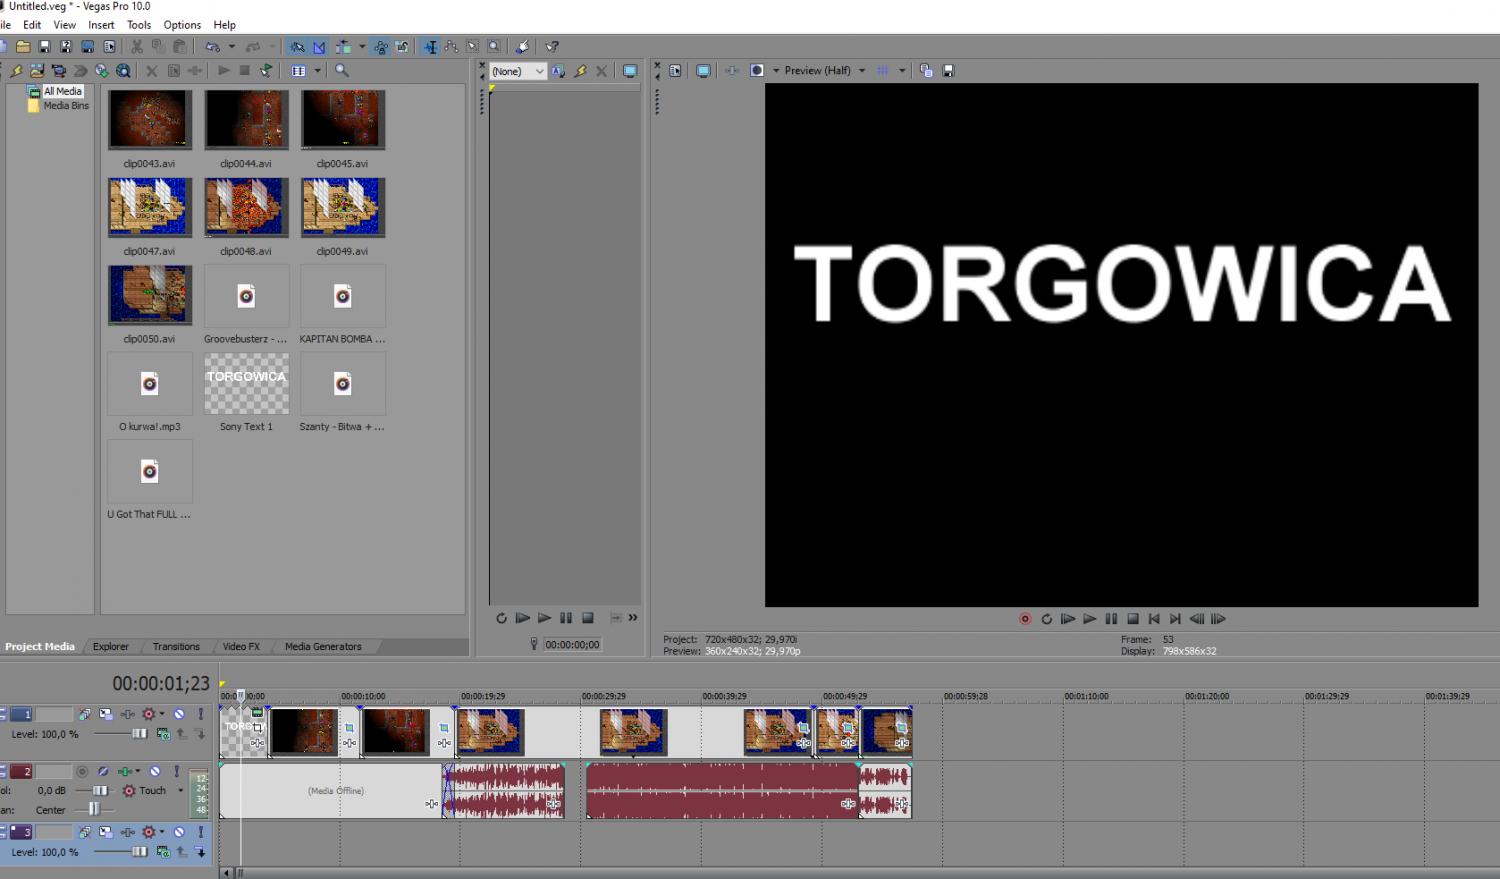Image resolution: width=1500 pixels, height=879 pixels.
Task: Open the View menu
Action: click(x=64, y=25)
